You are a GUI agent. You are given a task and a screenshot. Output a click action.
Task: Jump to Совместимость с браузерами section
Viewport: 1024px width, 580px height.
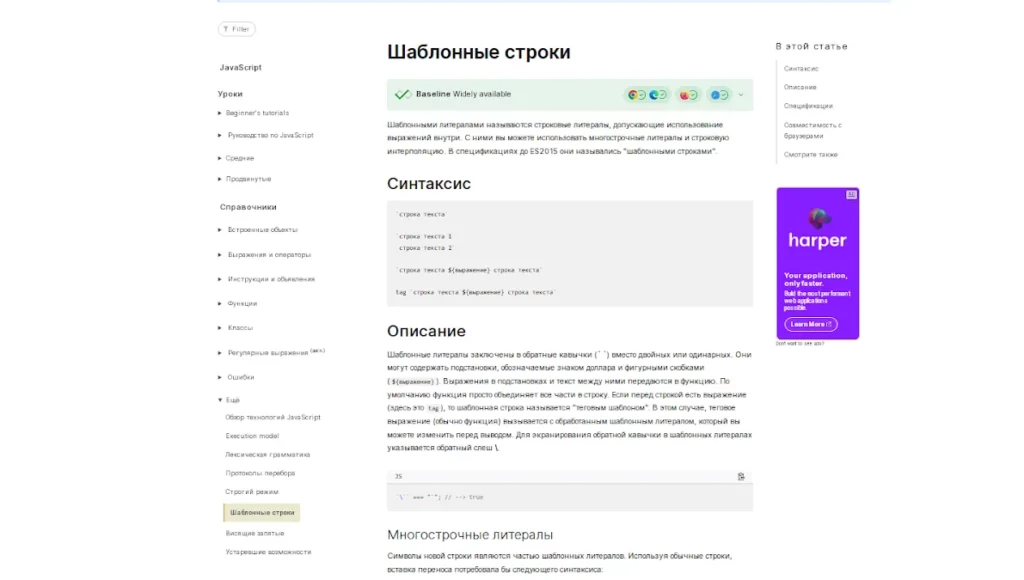[812, 131]
